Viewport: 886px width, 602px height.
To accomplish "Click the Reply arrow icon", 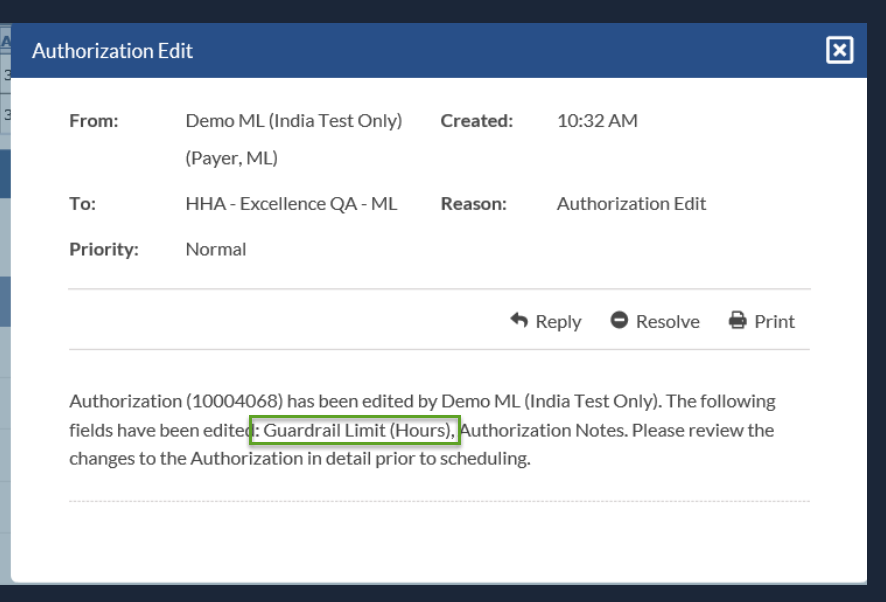I will (519, 321).
